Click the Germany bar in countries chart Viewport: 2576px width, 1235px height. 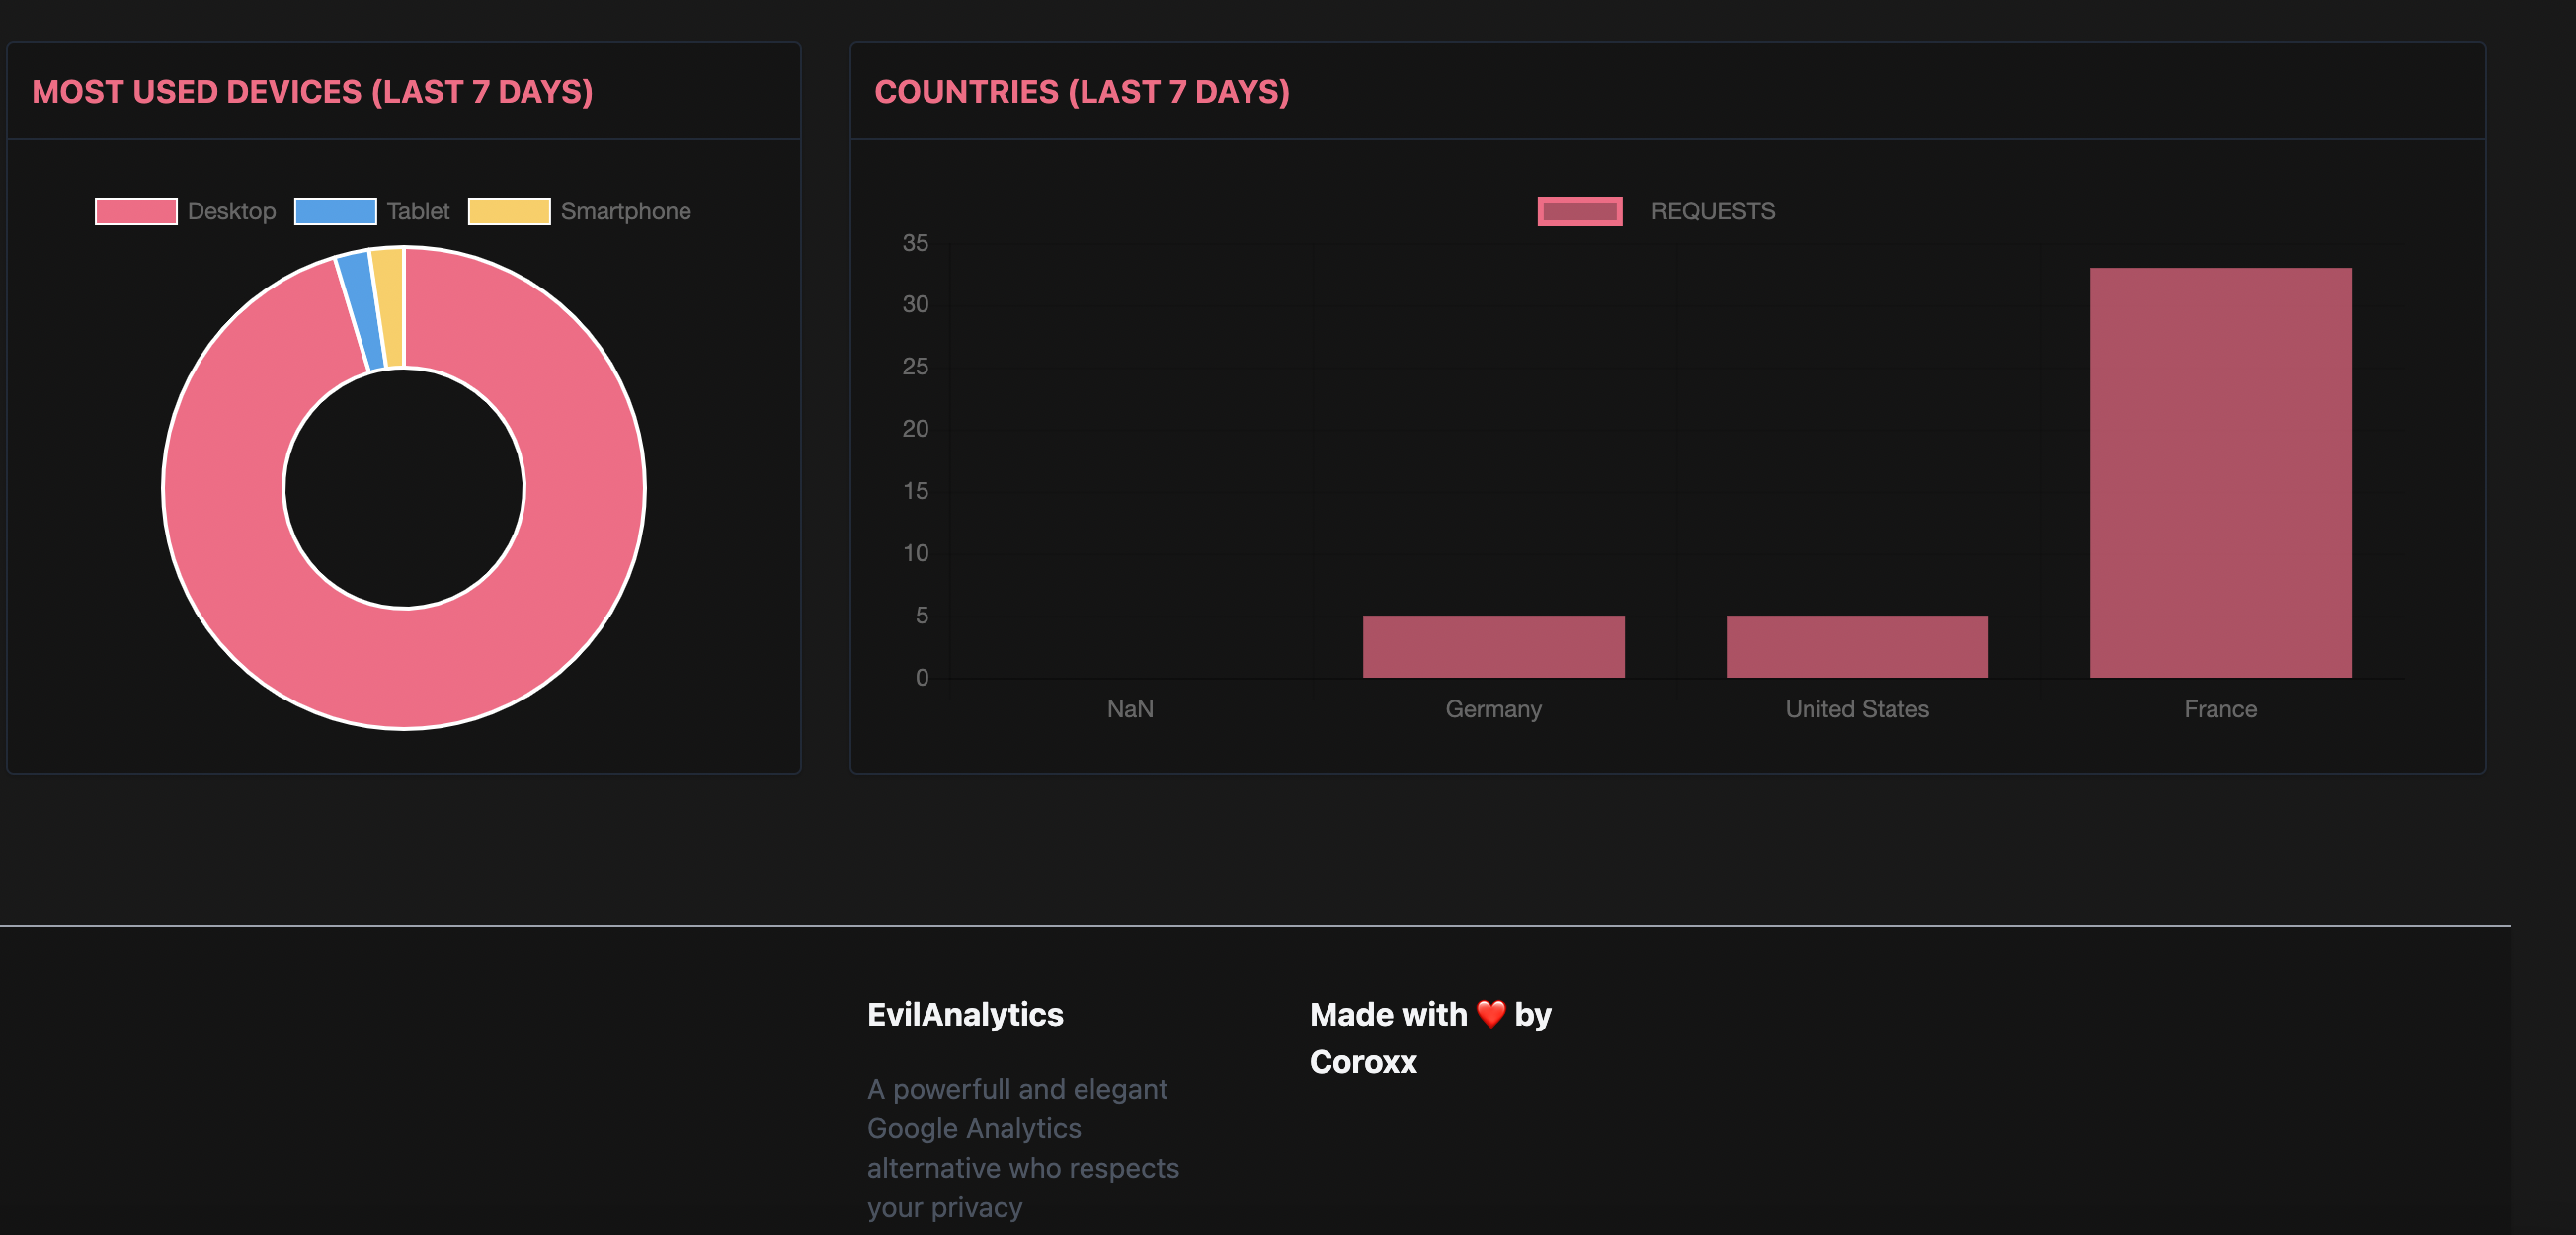[1492, 646]
